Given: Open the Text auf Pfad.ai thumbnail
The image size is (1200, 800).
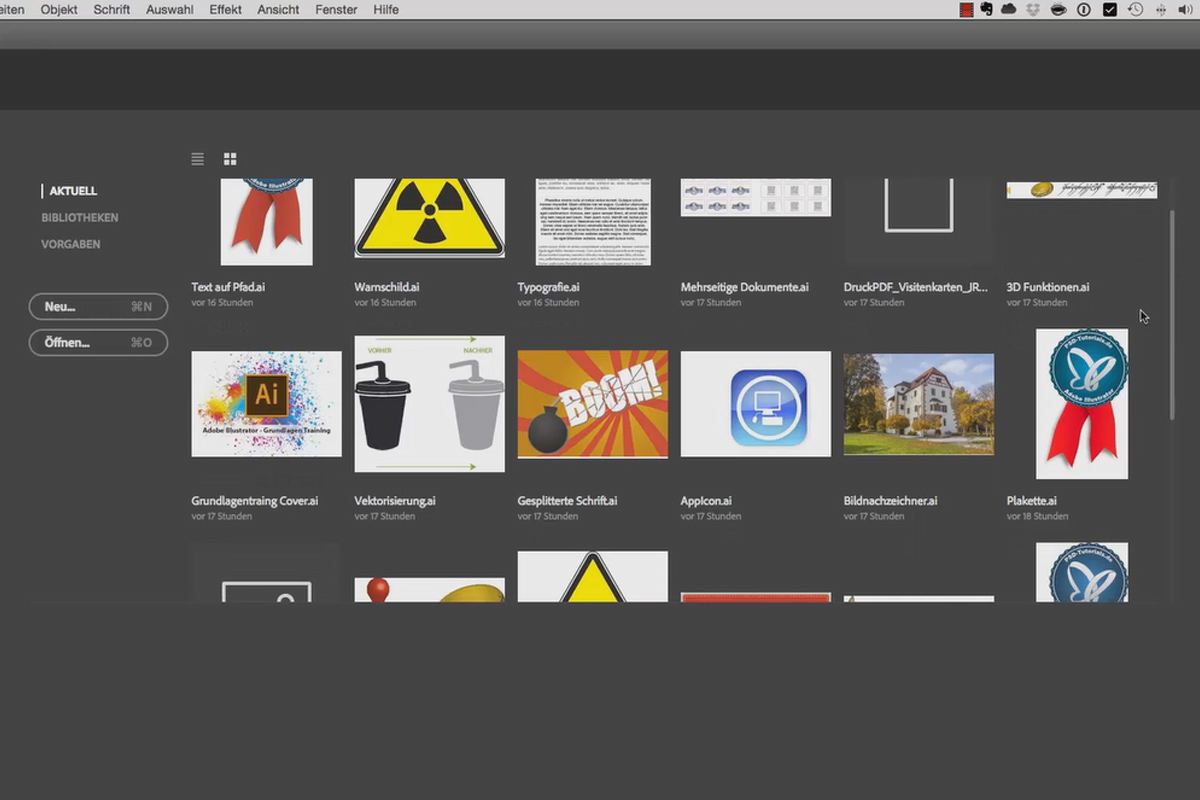Looking at the screenshot, I should (x=266, y=222).
